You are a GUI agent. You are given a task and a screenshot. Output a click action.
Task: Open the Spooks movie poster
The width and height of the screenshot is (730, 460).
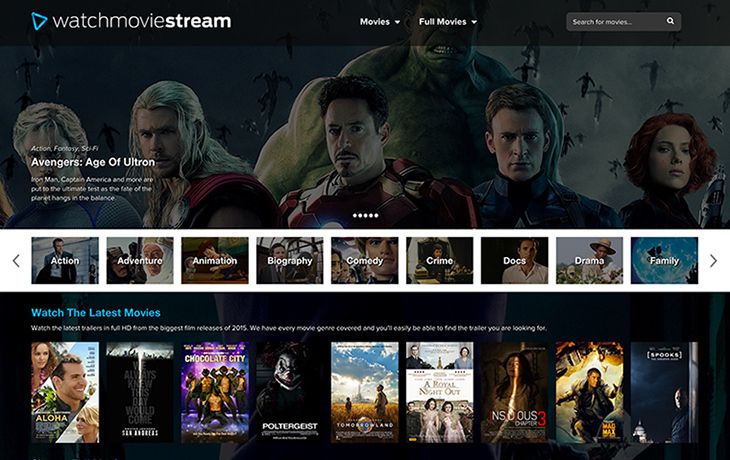664,392
